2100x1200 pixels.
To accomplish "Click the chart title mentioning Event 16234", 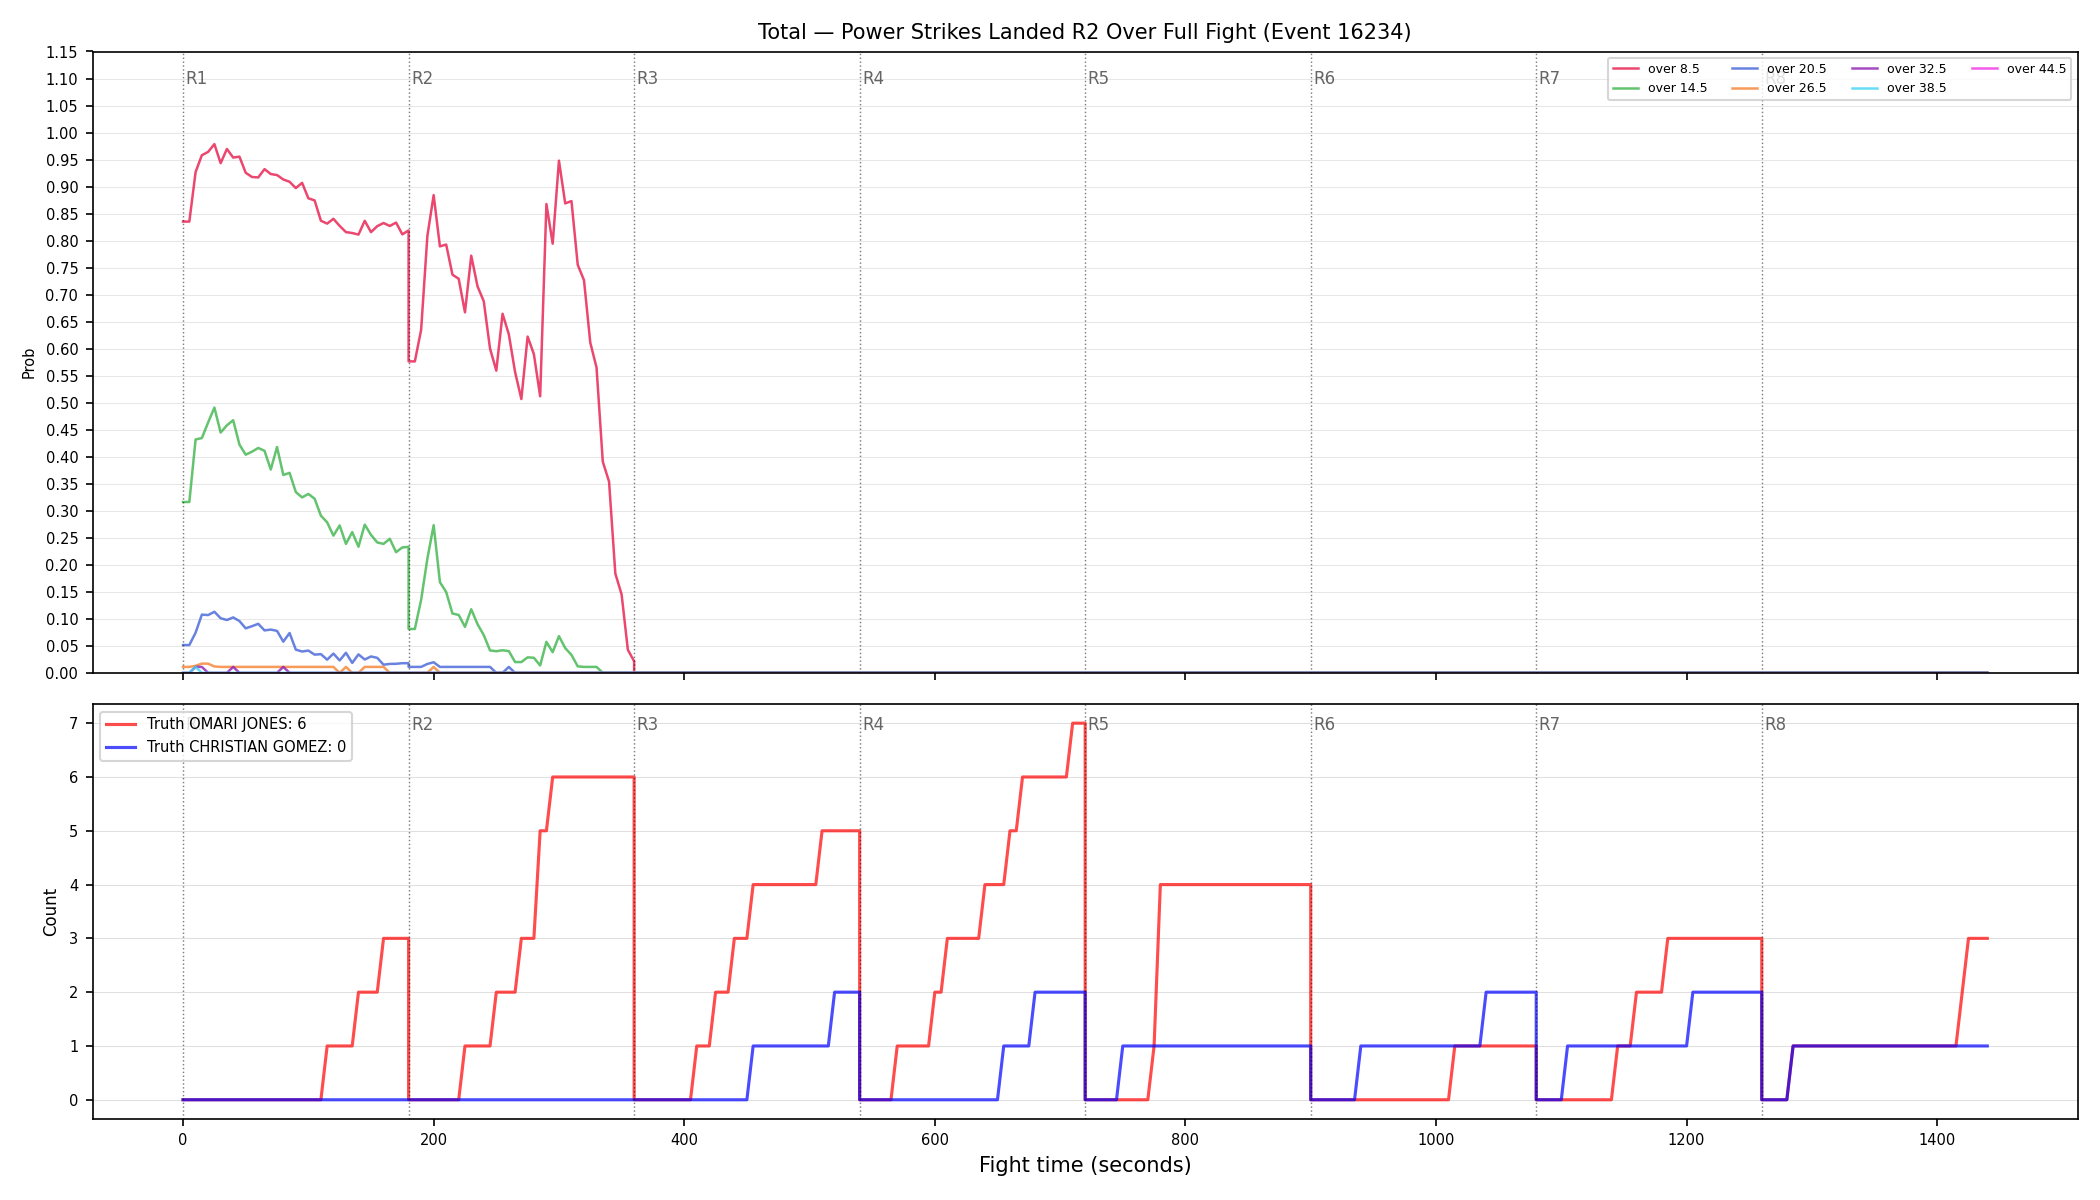I will (x=1084, y=32).
